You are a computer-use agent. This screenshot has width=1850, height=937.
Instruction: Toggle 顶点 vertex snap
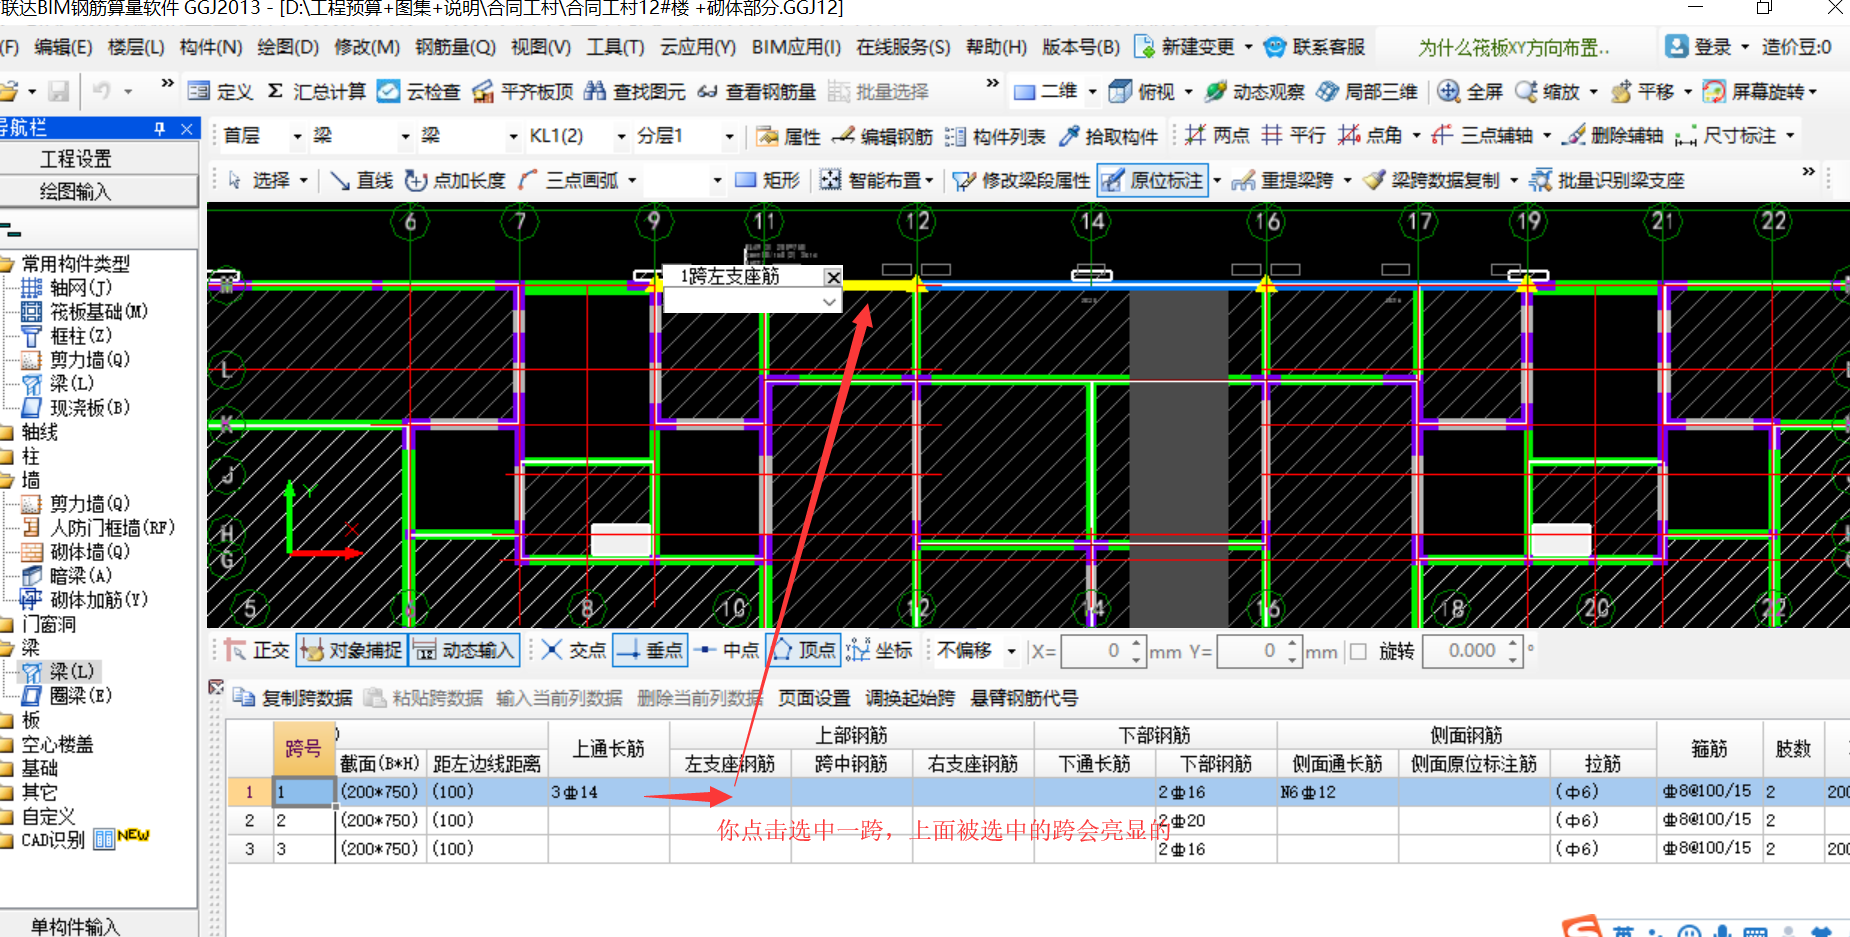coord(803,650)
